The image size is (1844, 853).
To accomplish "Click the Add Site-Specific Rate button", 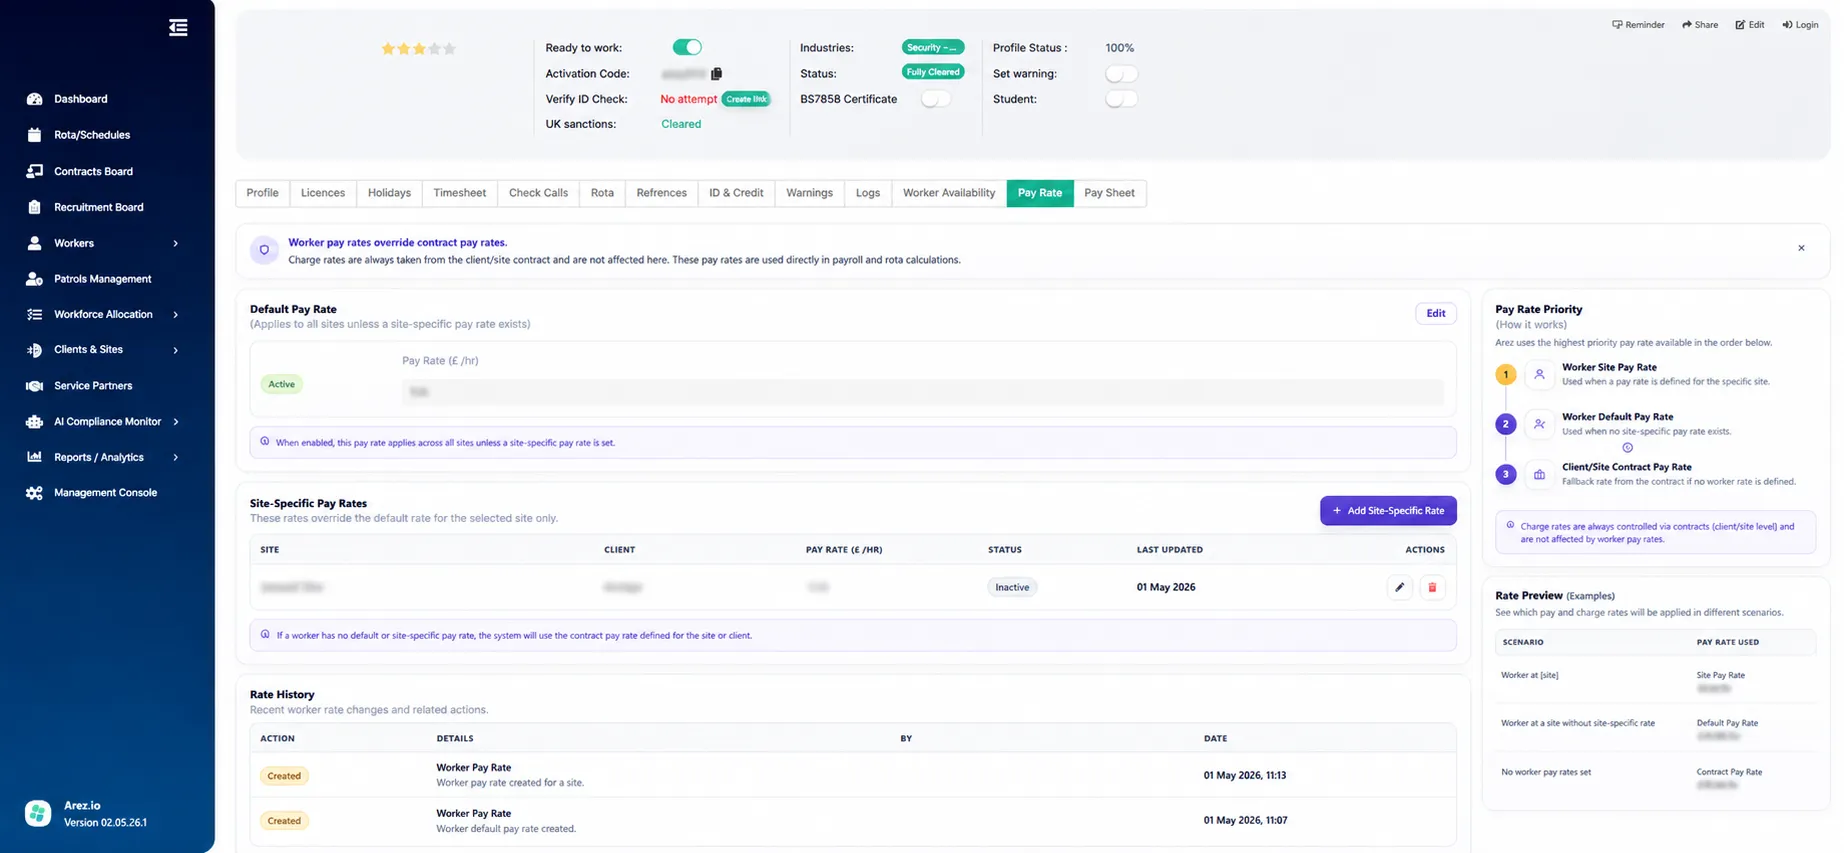I will [x=1388, y=510].
